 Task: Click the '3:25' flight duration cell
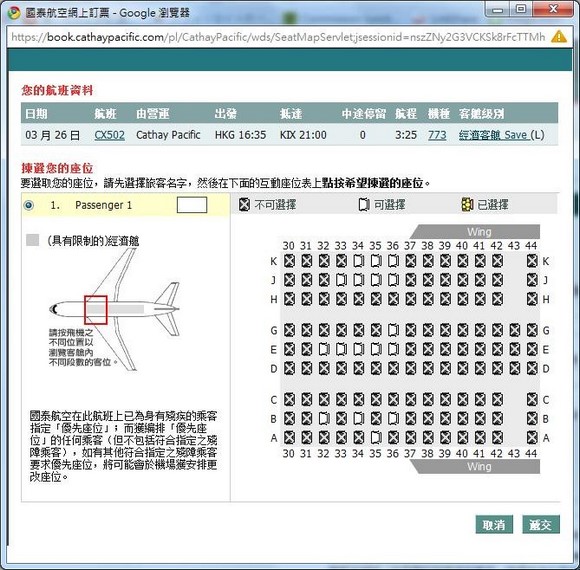406,135
